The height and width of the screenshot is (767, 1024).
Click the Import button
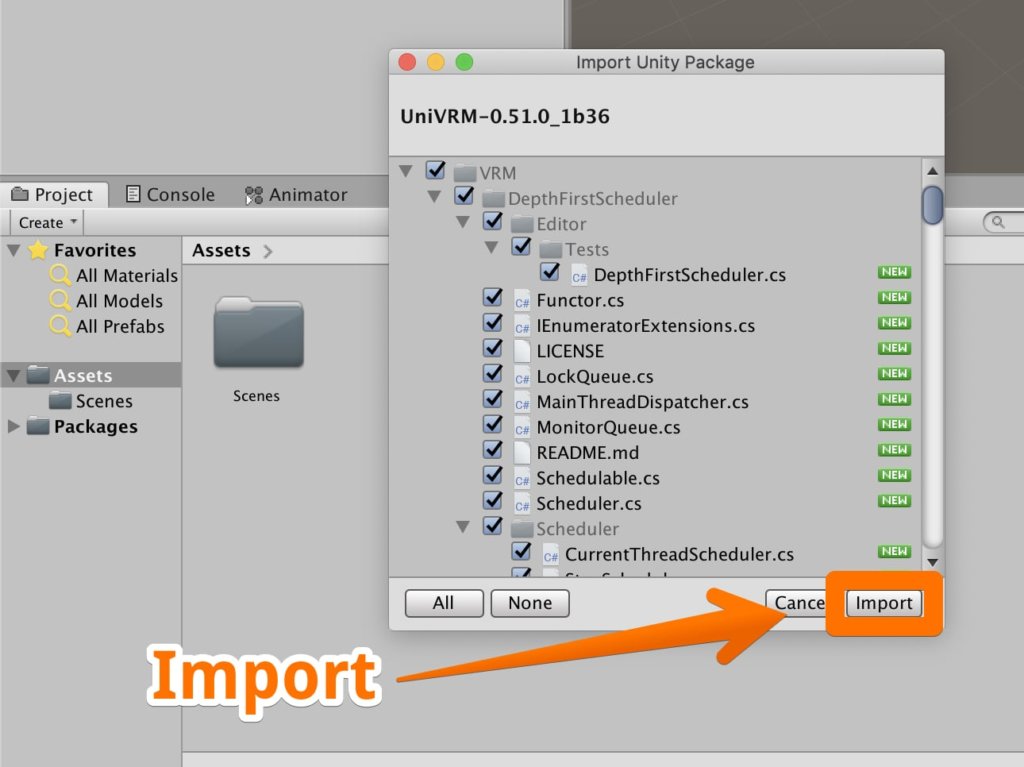(x=884, y=603)
